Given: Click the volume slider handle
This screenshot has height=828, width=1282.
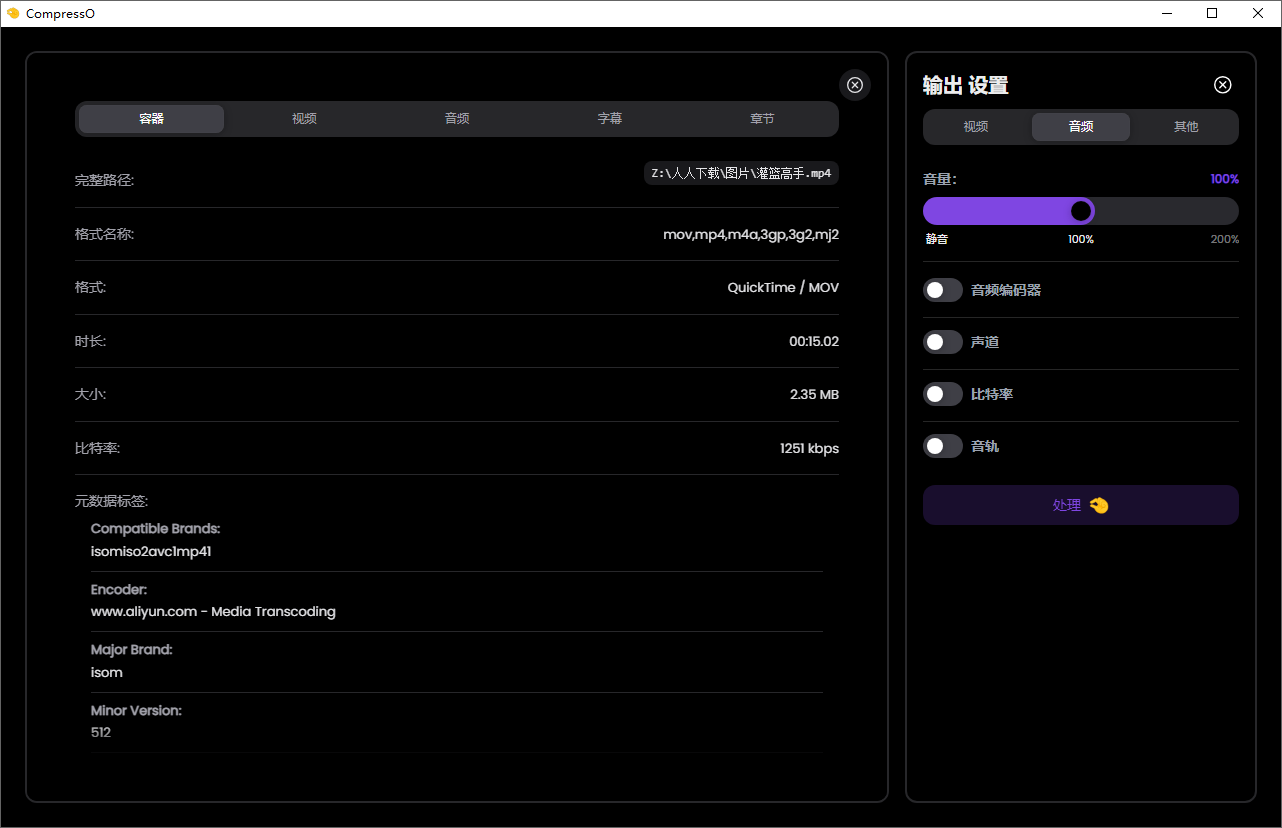Looking at the screenshot, I should [x=1080, y=211].
